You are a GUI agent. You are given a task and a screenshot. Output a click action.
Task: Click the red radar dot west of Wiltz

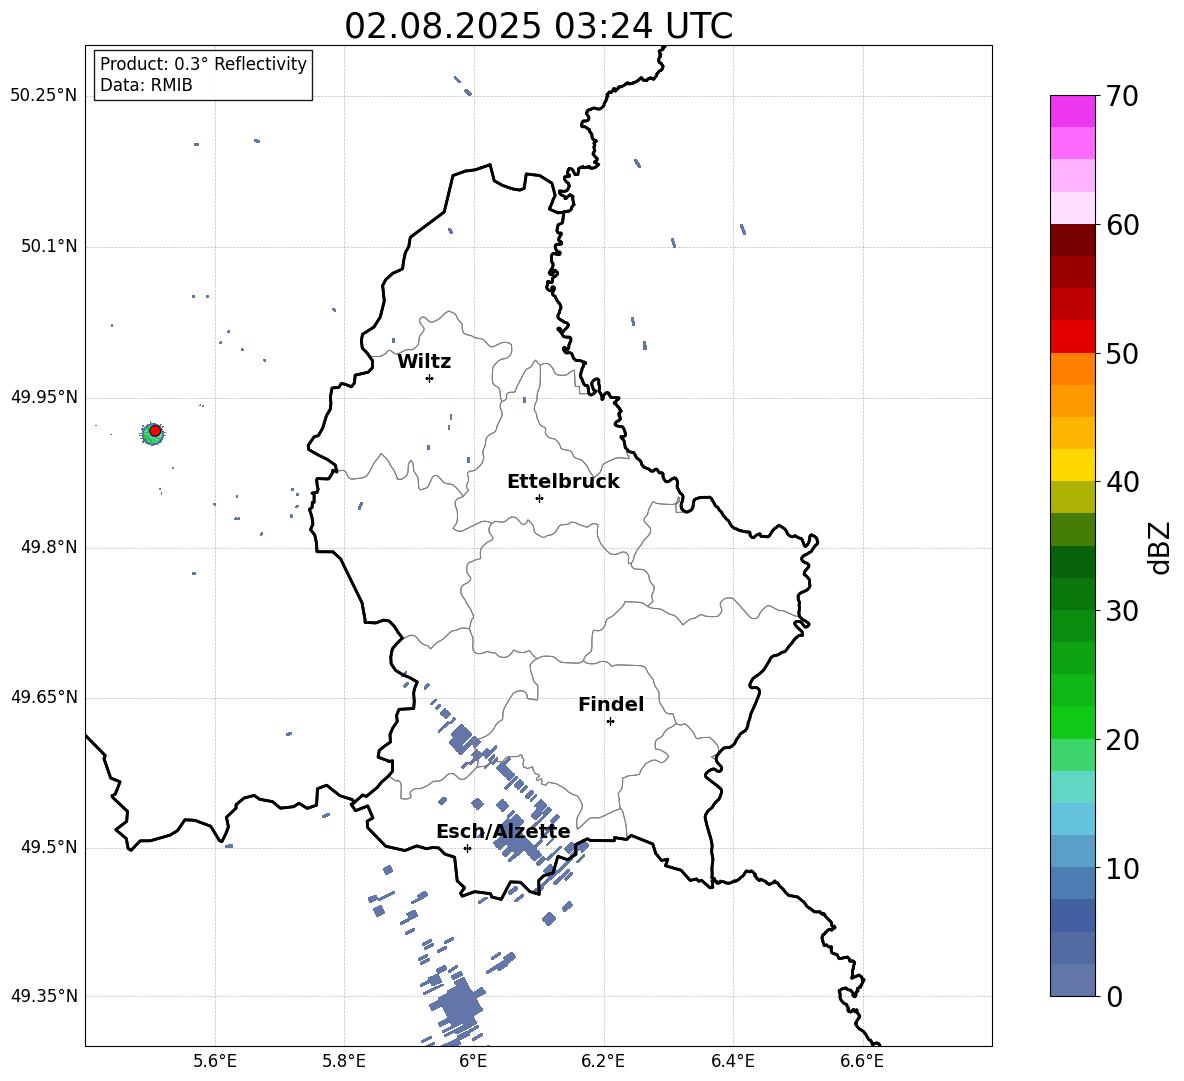(x=155, y=430)
